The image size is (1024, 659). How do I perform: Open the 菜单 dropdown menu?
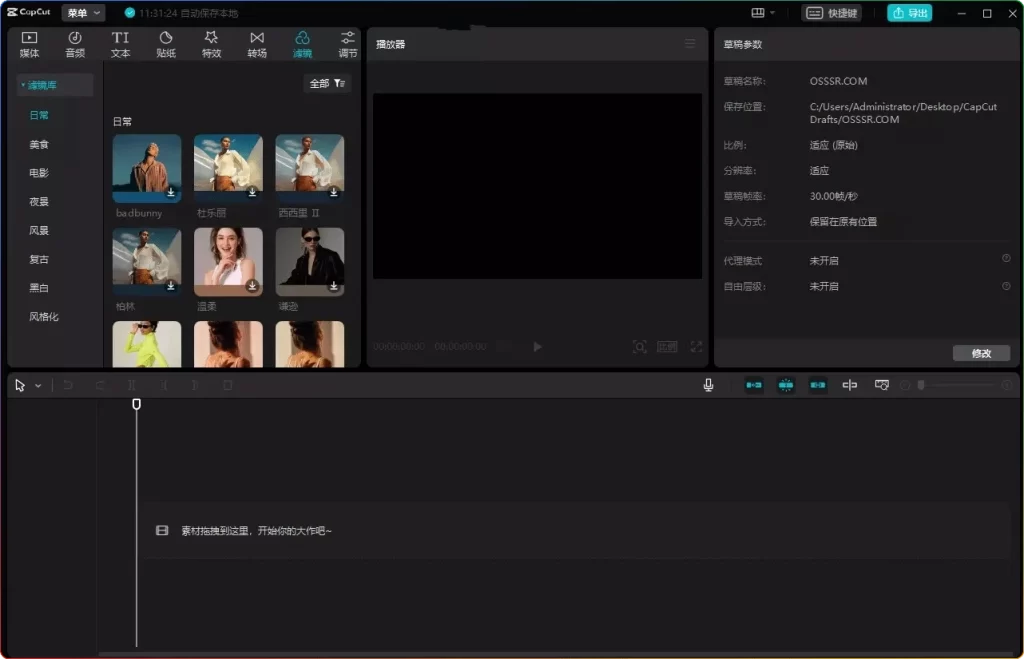pos(83,13)
